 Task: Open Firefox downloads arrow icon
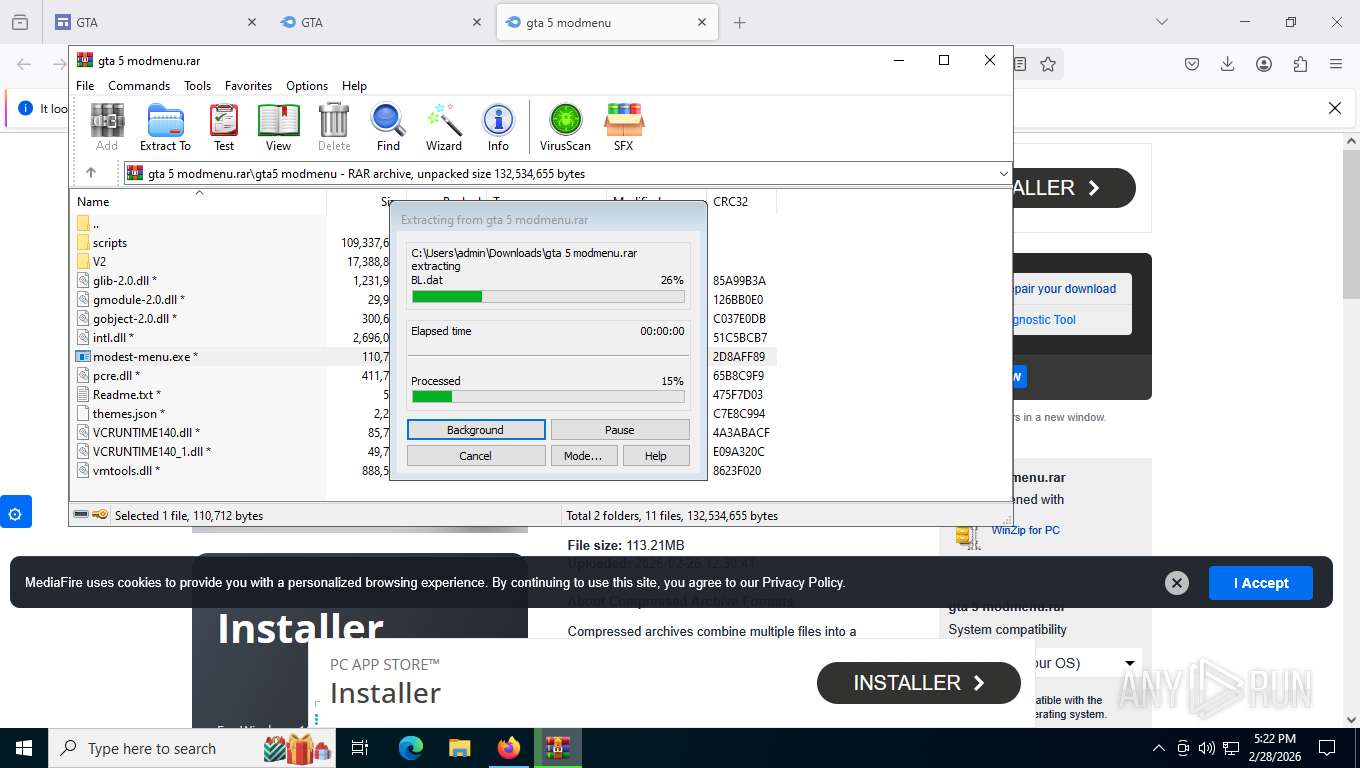click(1228, 64)
